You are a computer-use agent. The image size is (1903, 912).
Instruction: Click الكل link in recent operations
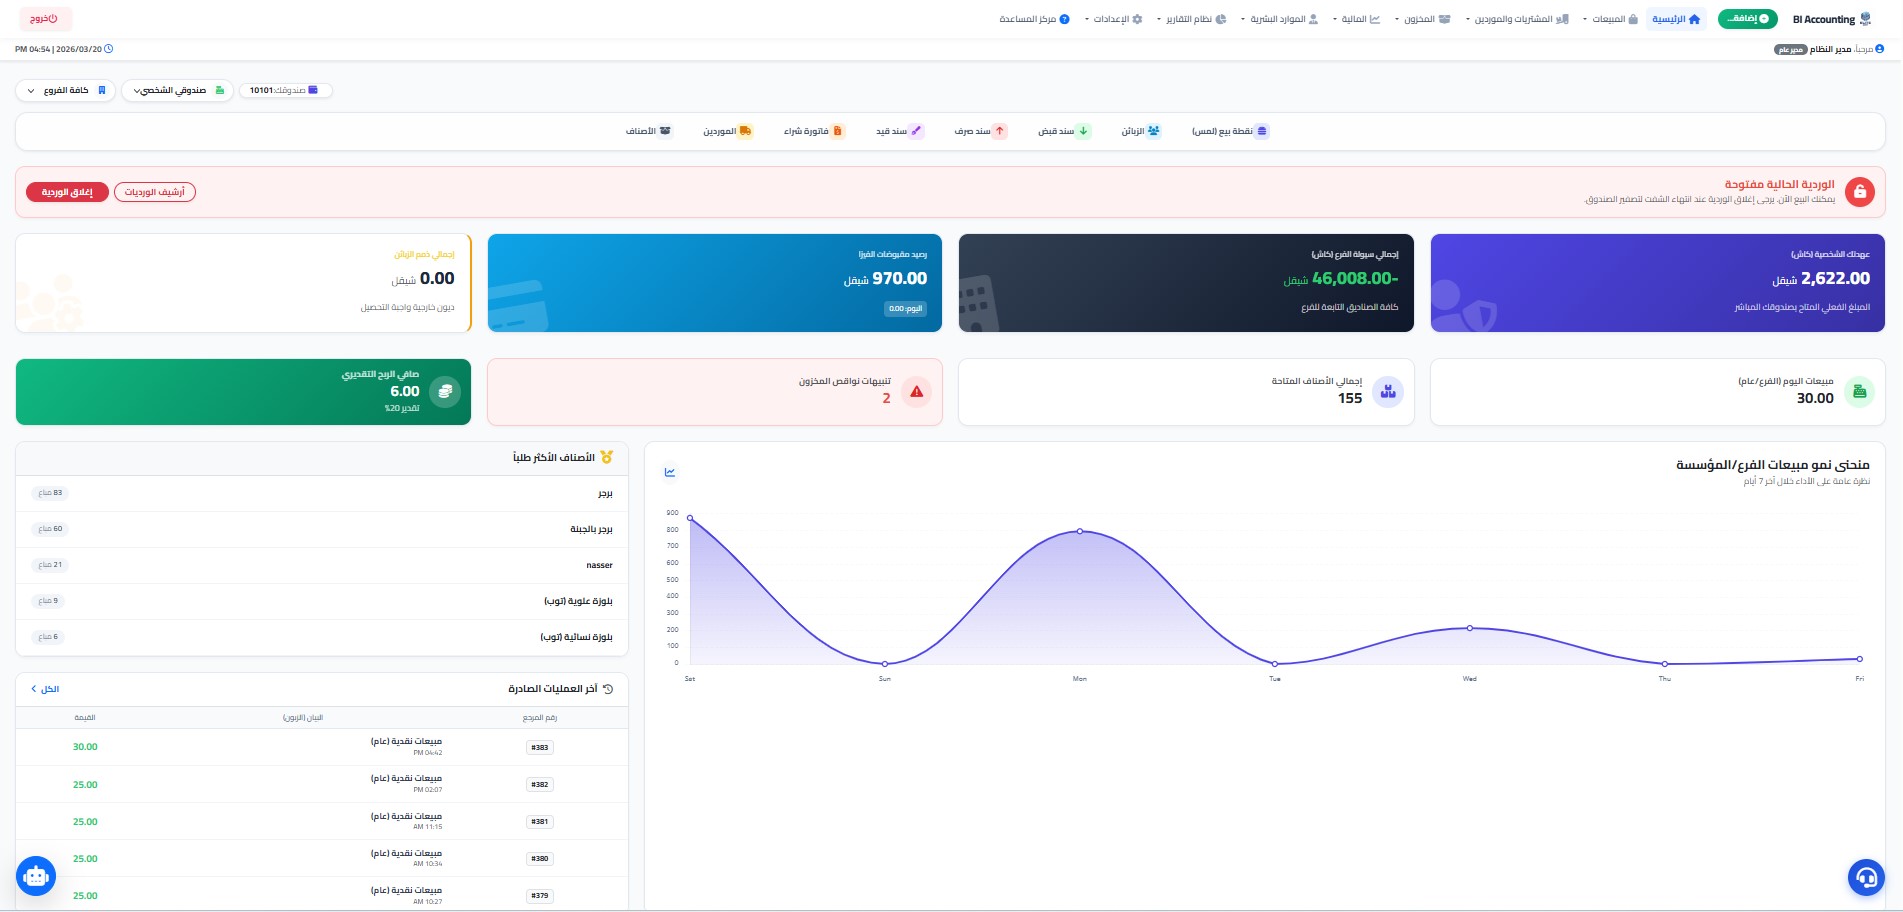point(46,689)
